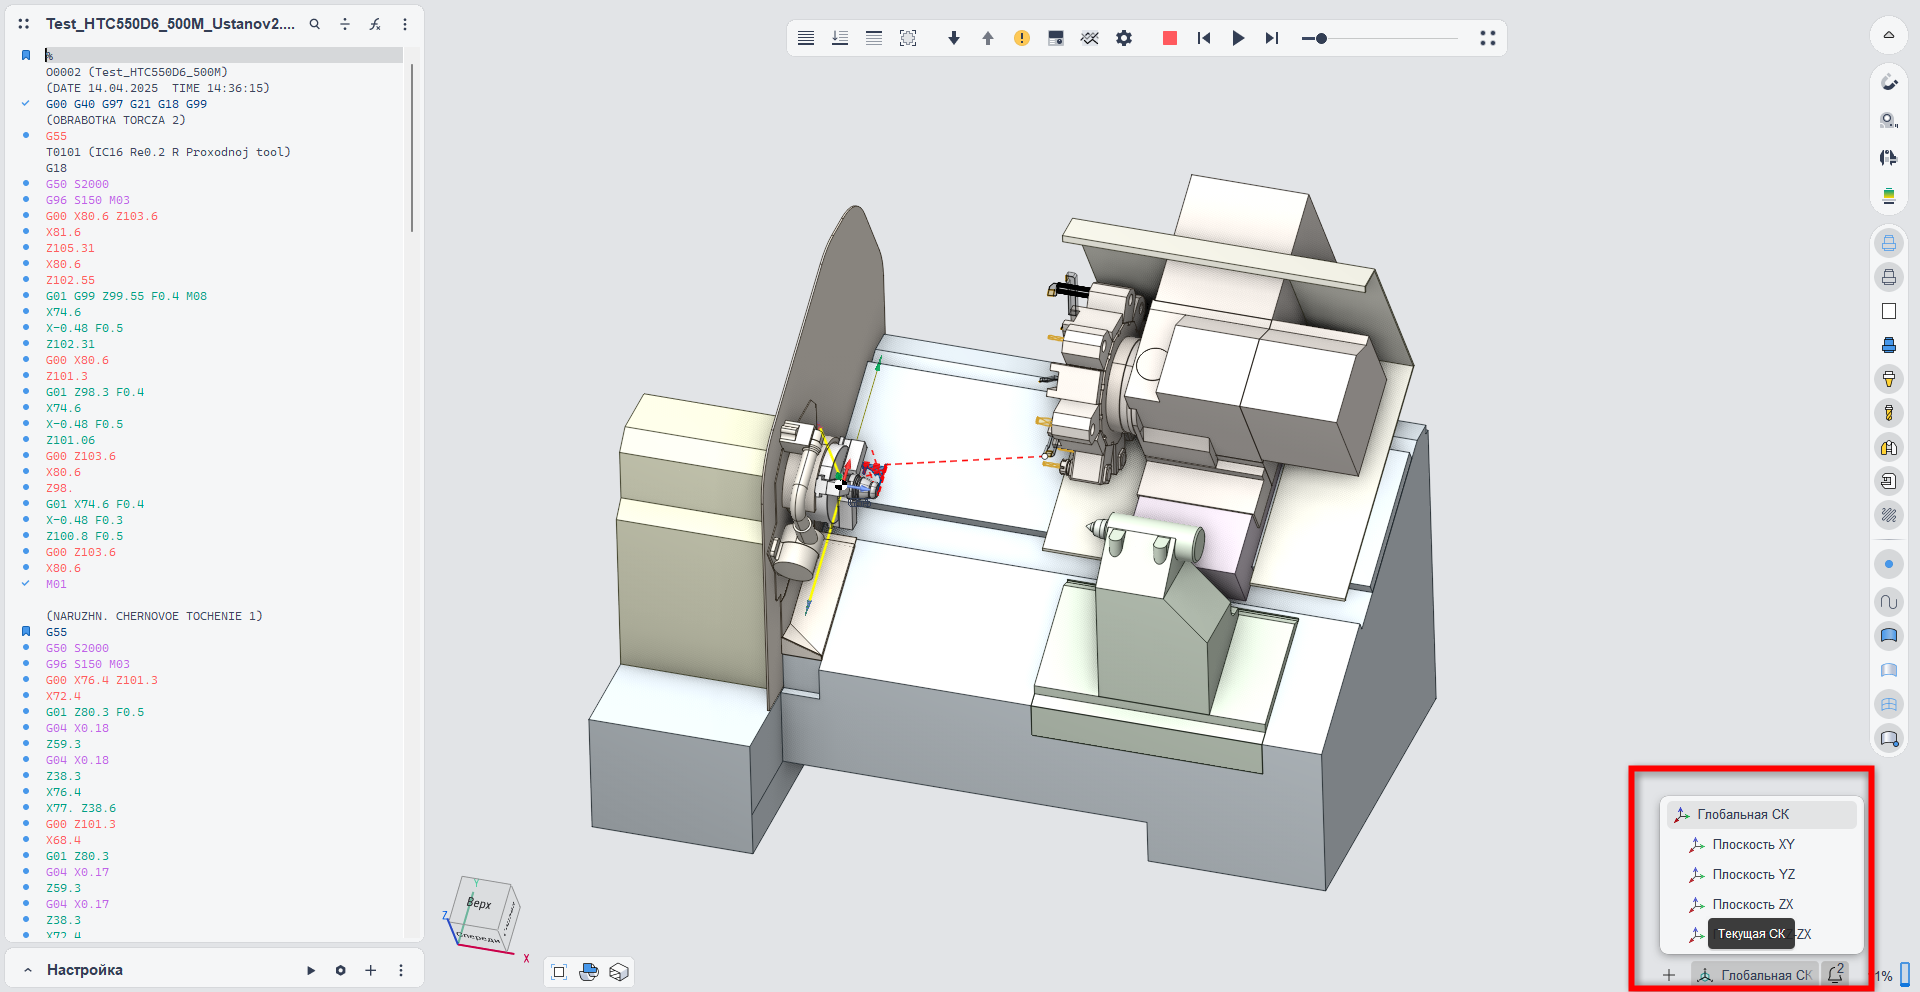Click the dashed-frame selection icon in the top toolbar
The height and width of the screenshot is (992, 1920).
click(x=908, y=38)
